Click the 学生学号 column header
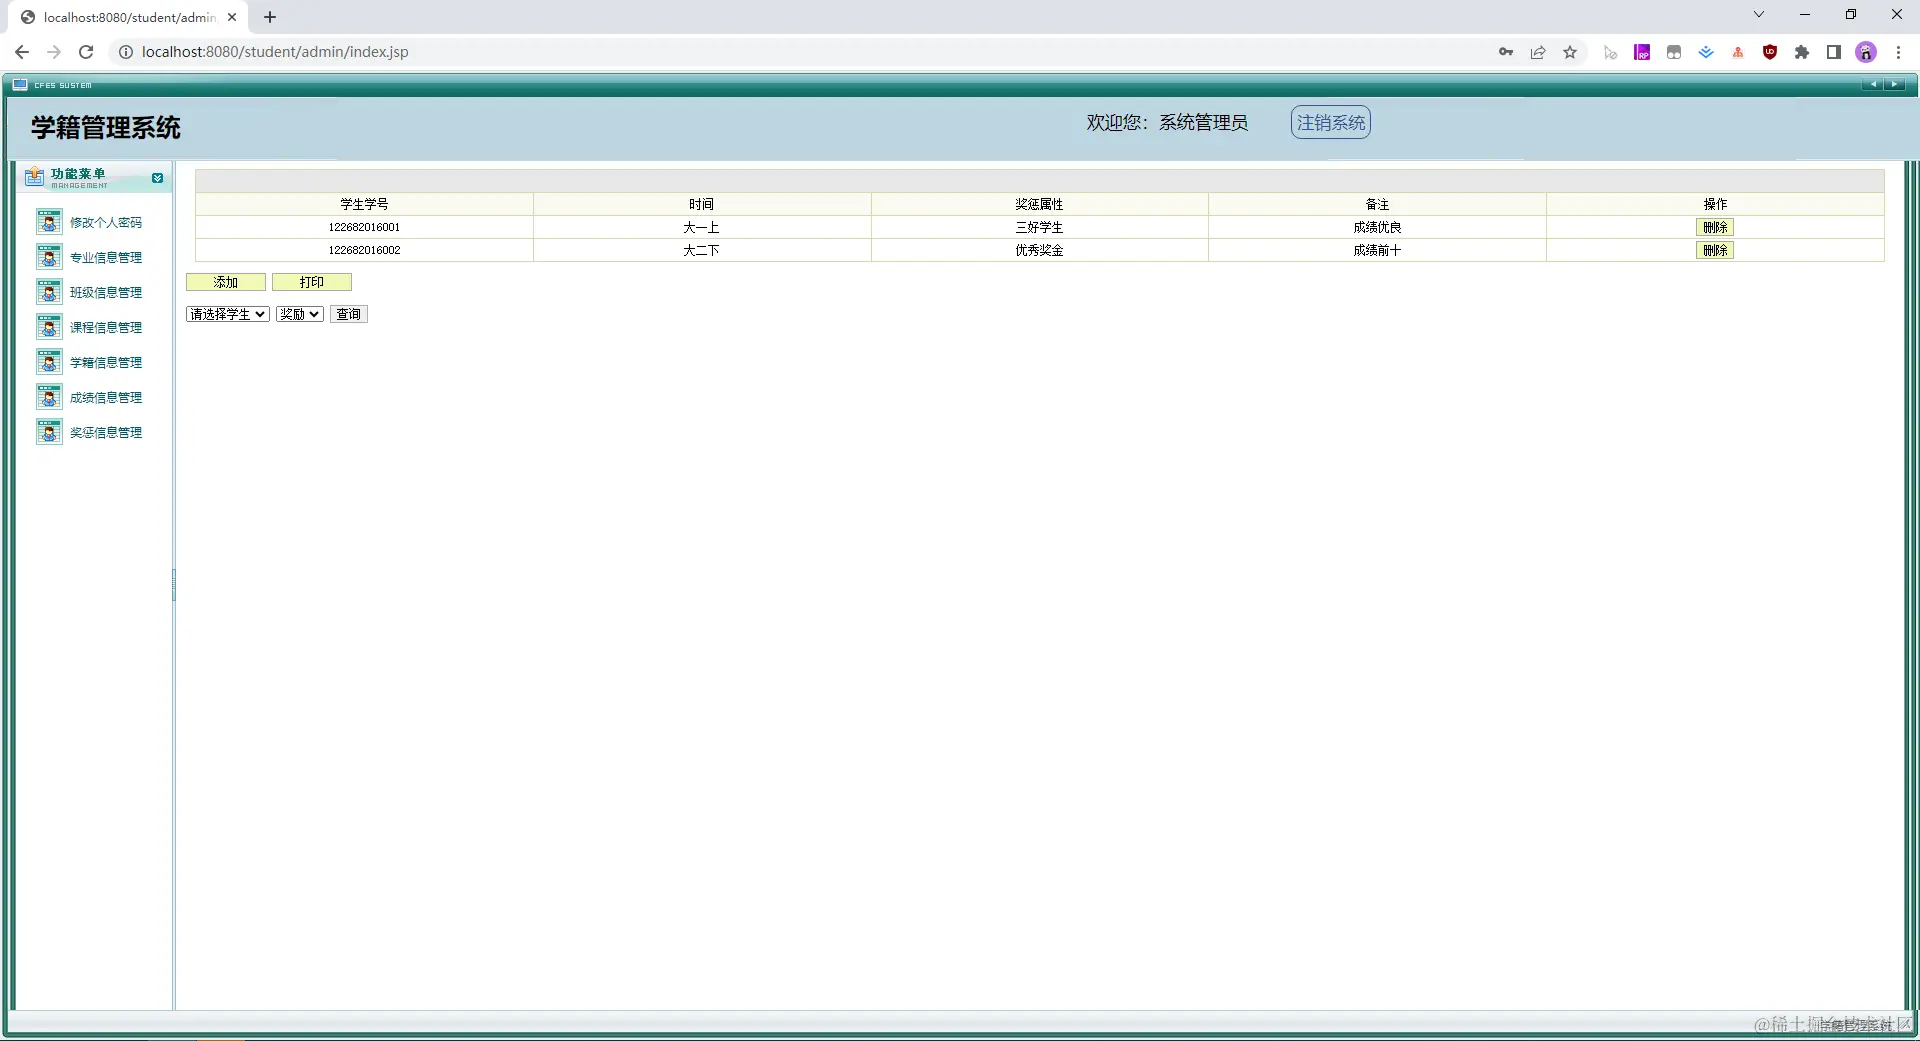This screenshot has height=1041, width=1920. coord(364,204)
